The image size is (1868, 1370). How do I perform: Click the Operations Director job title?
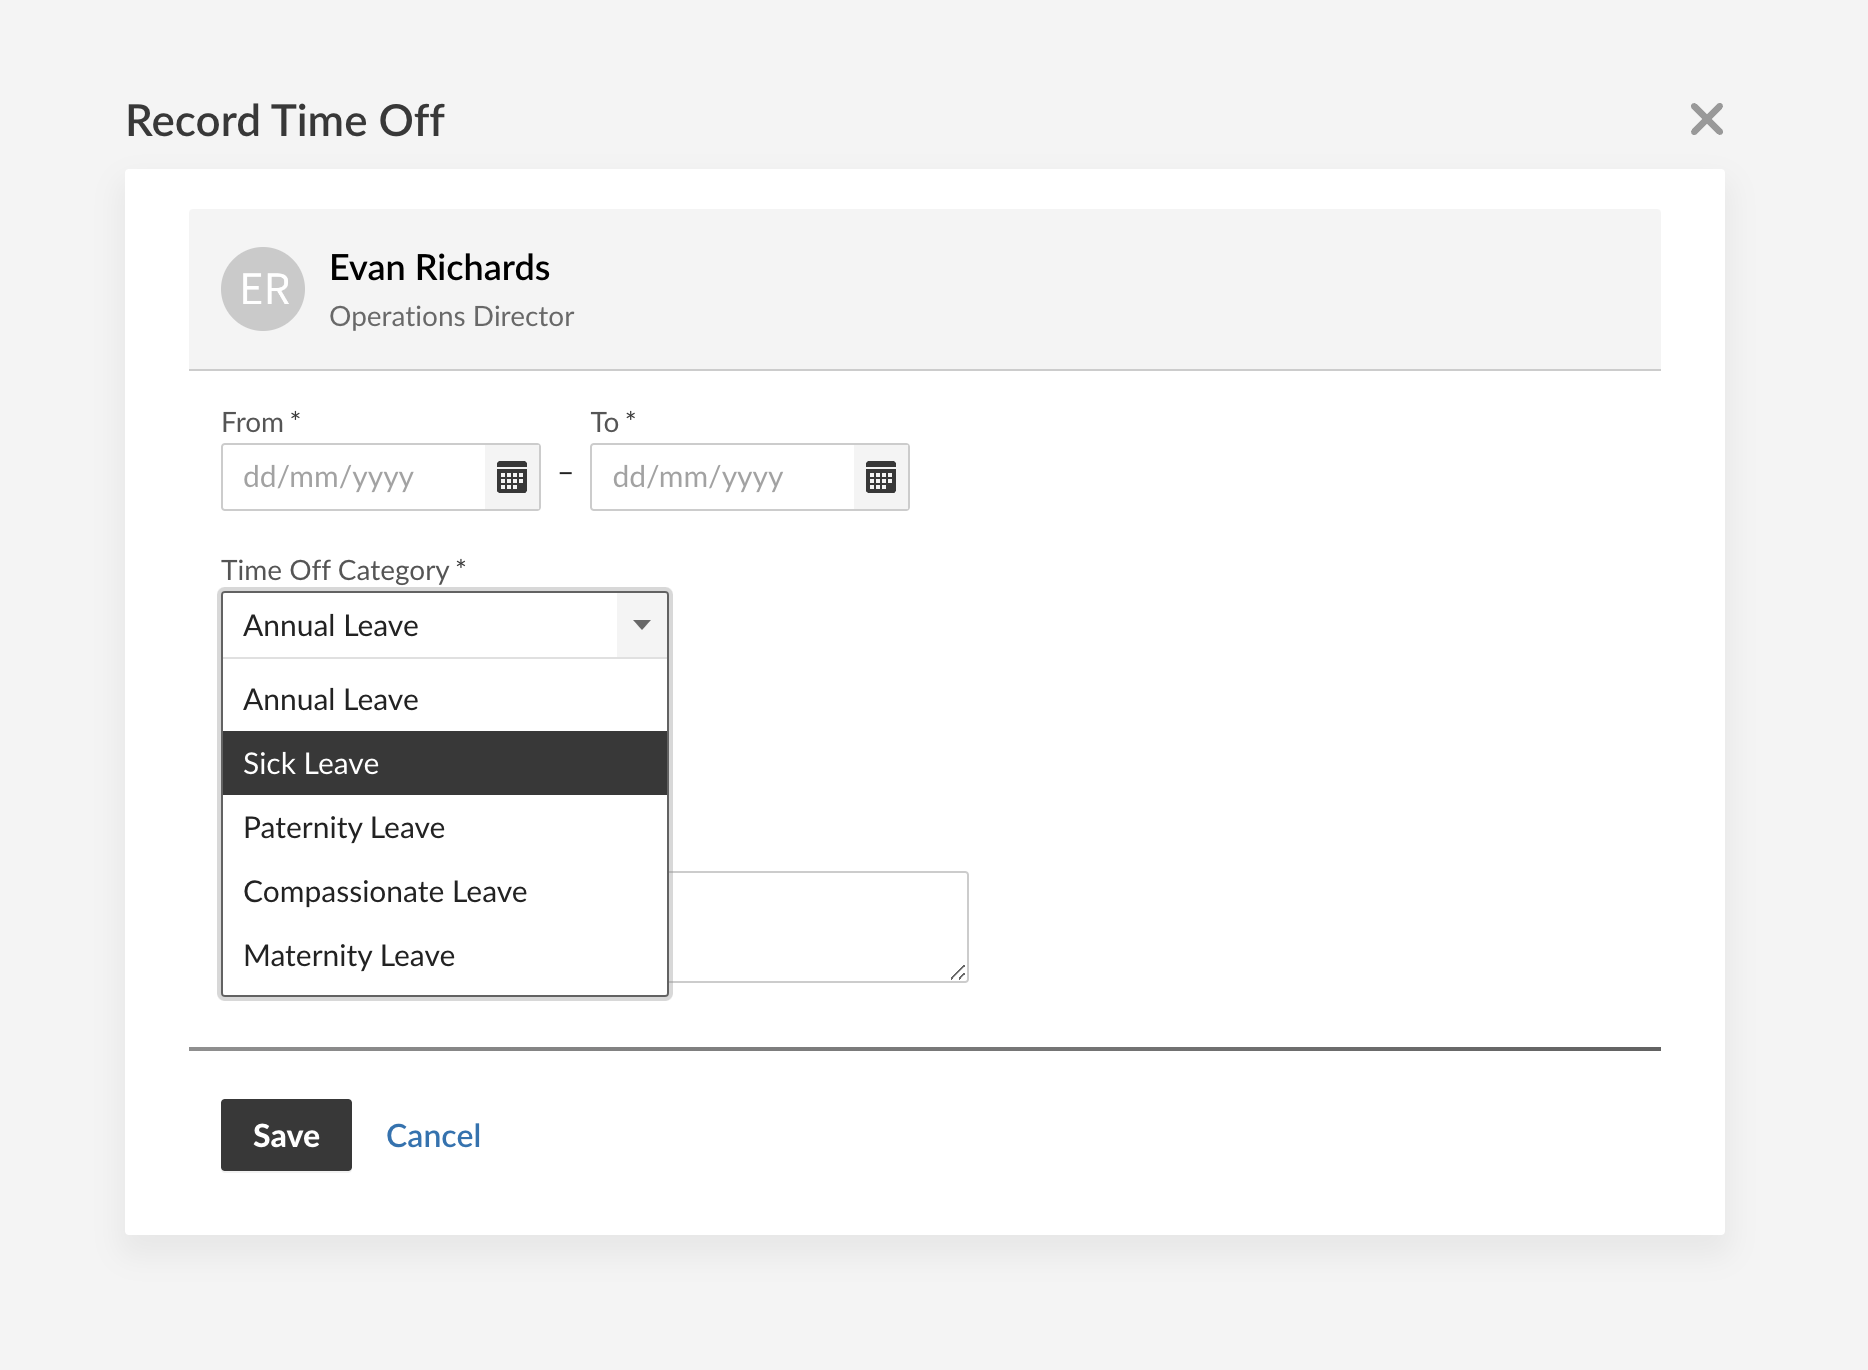click(x=451, y=316)
